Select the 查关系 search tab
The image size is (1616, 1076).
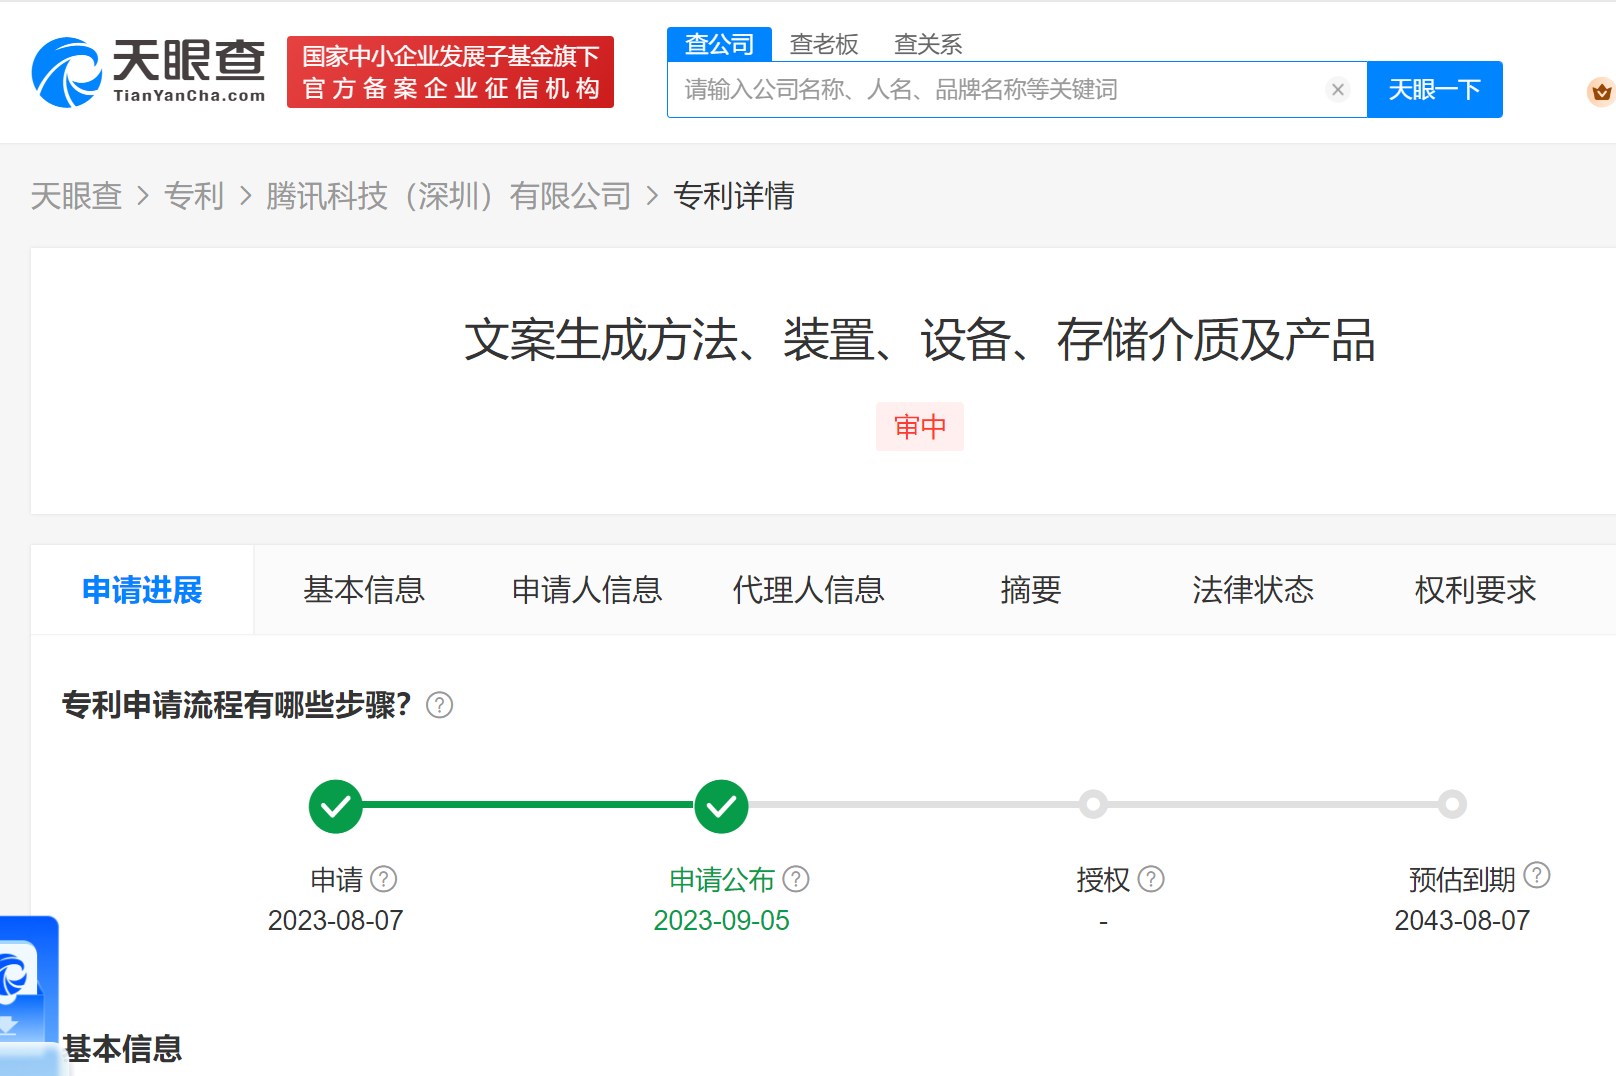tap(928, 44)
